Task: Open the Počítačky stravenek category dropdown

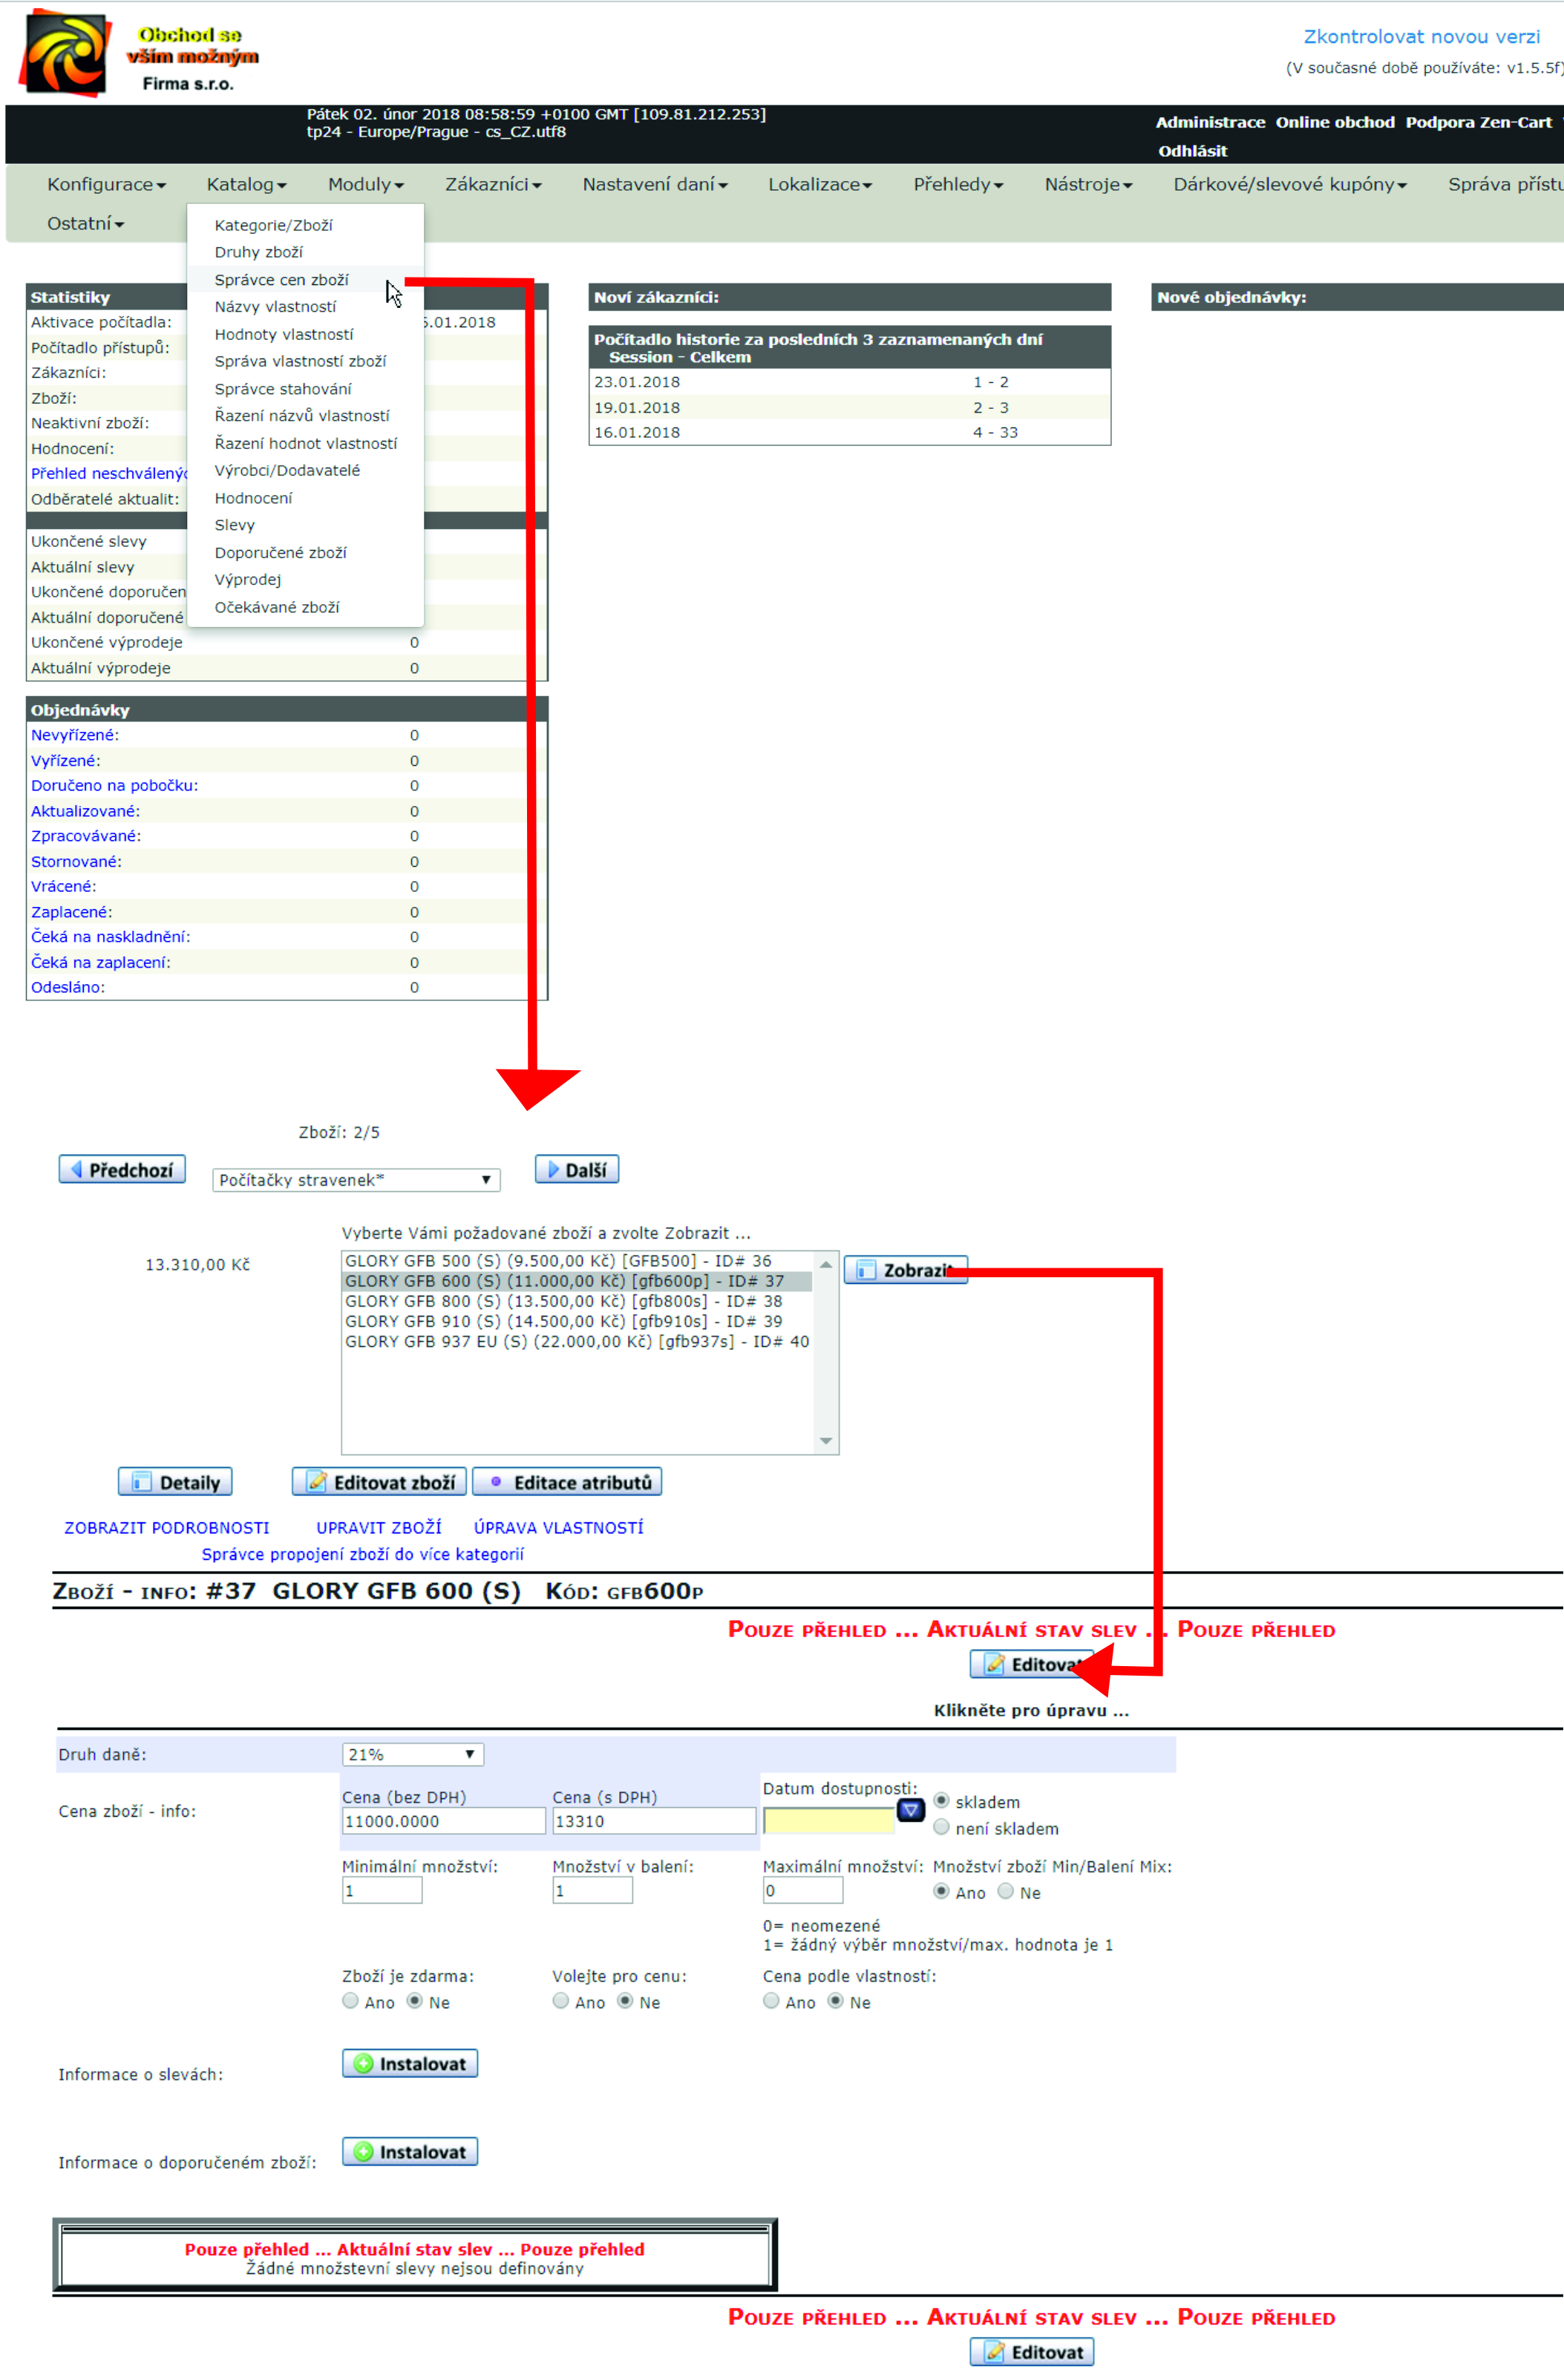Action: (x=355, y=1180)
